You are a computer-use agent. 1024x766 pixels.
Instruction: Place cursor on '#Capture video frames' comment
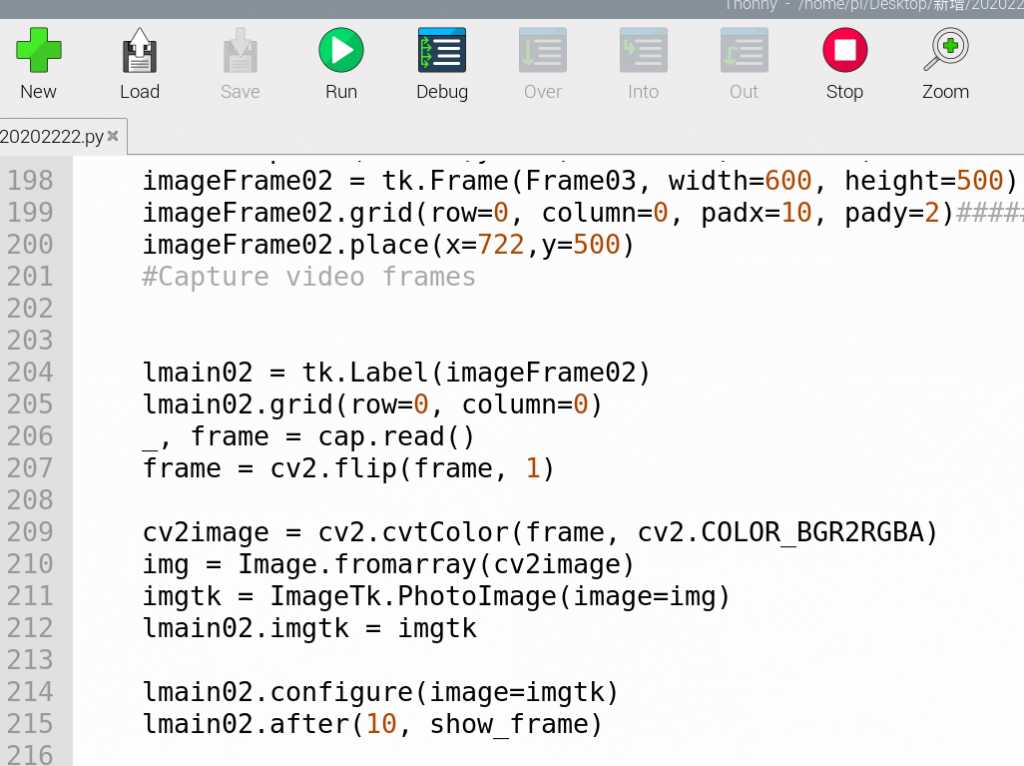pos(309,277)
